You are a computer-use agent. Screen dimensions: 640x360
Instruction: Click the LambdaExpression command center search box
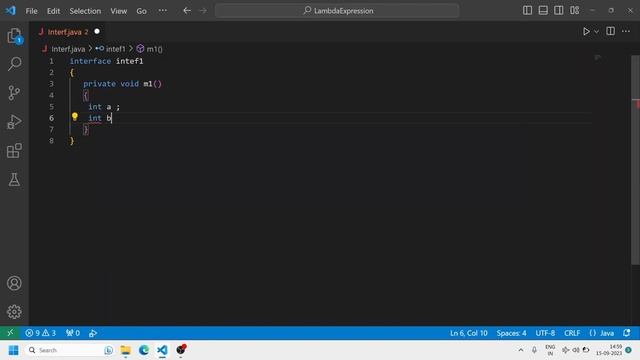pos(337,11)
